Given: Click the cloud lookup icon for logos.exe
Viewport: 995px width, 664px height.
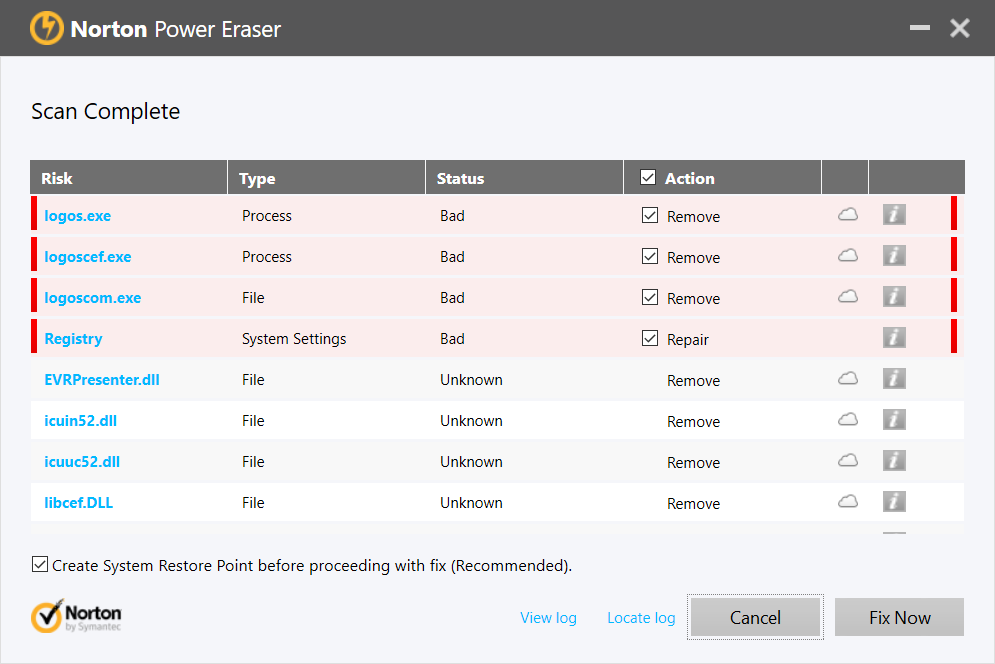Looking at the screenshot, I should click(x=847, y=214).
